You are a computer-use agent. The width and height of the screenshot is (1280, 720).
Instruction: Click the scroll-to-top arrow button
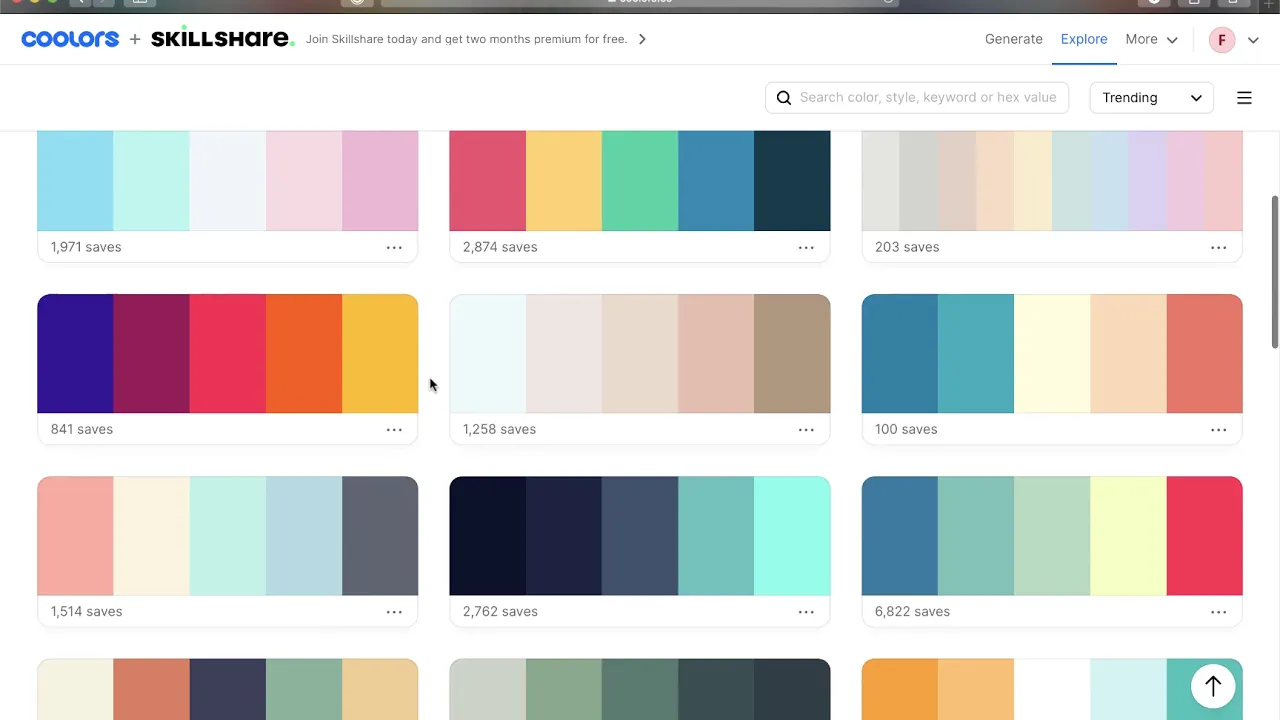coord(1213,686)
